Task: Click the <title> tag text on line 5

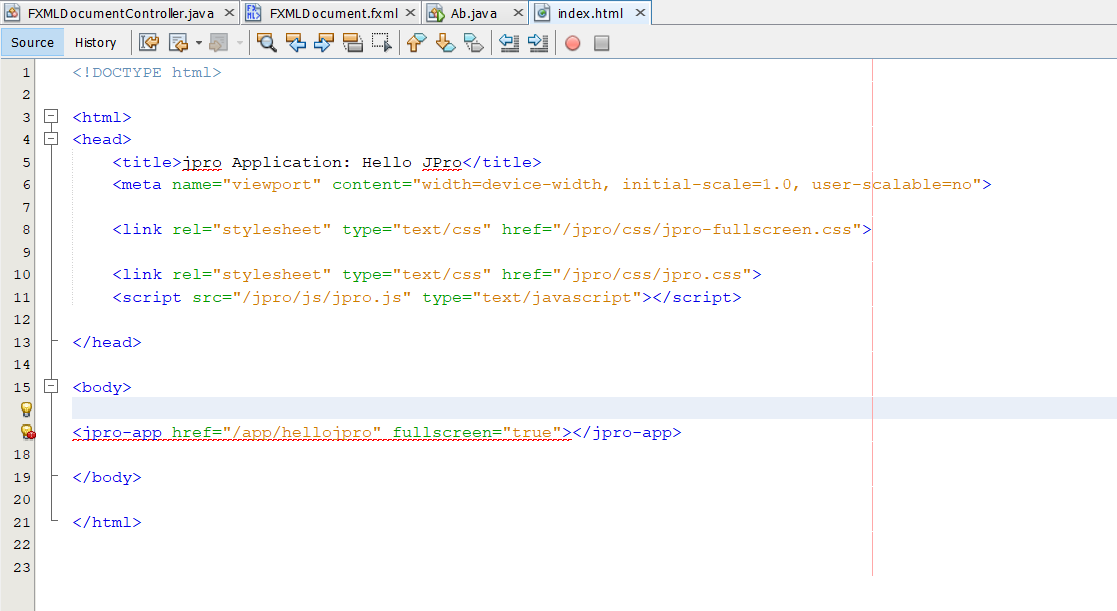Action: point(147,162)
